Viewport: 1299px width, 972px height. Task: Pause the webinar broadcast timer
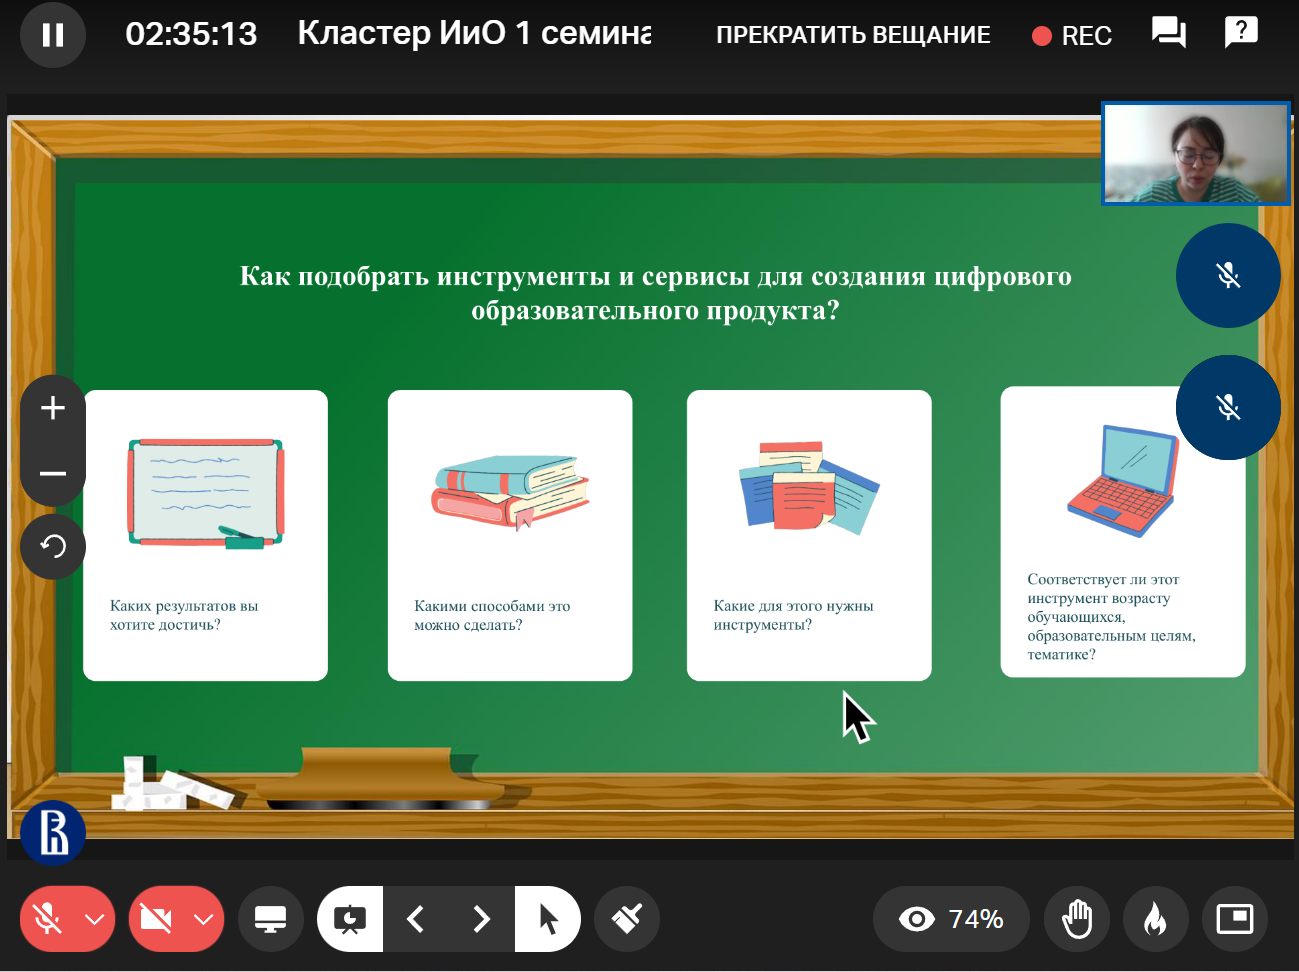[52, 36]
